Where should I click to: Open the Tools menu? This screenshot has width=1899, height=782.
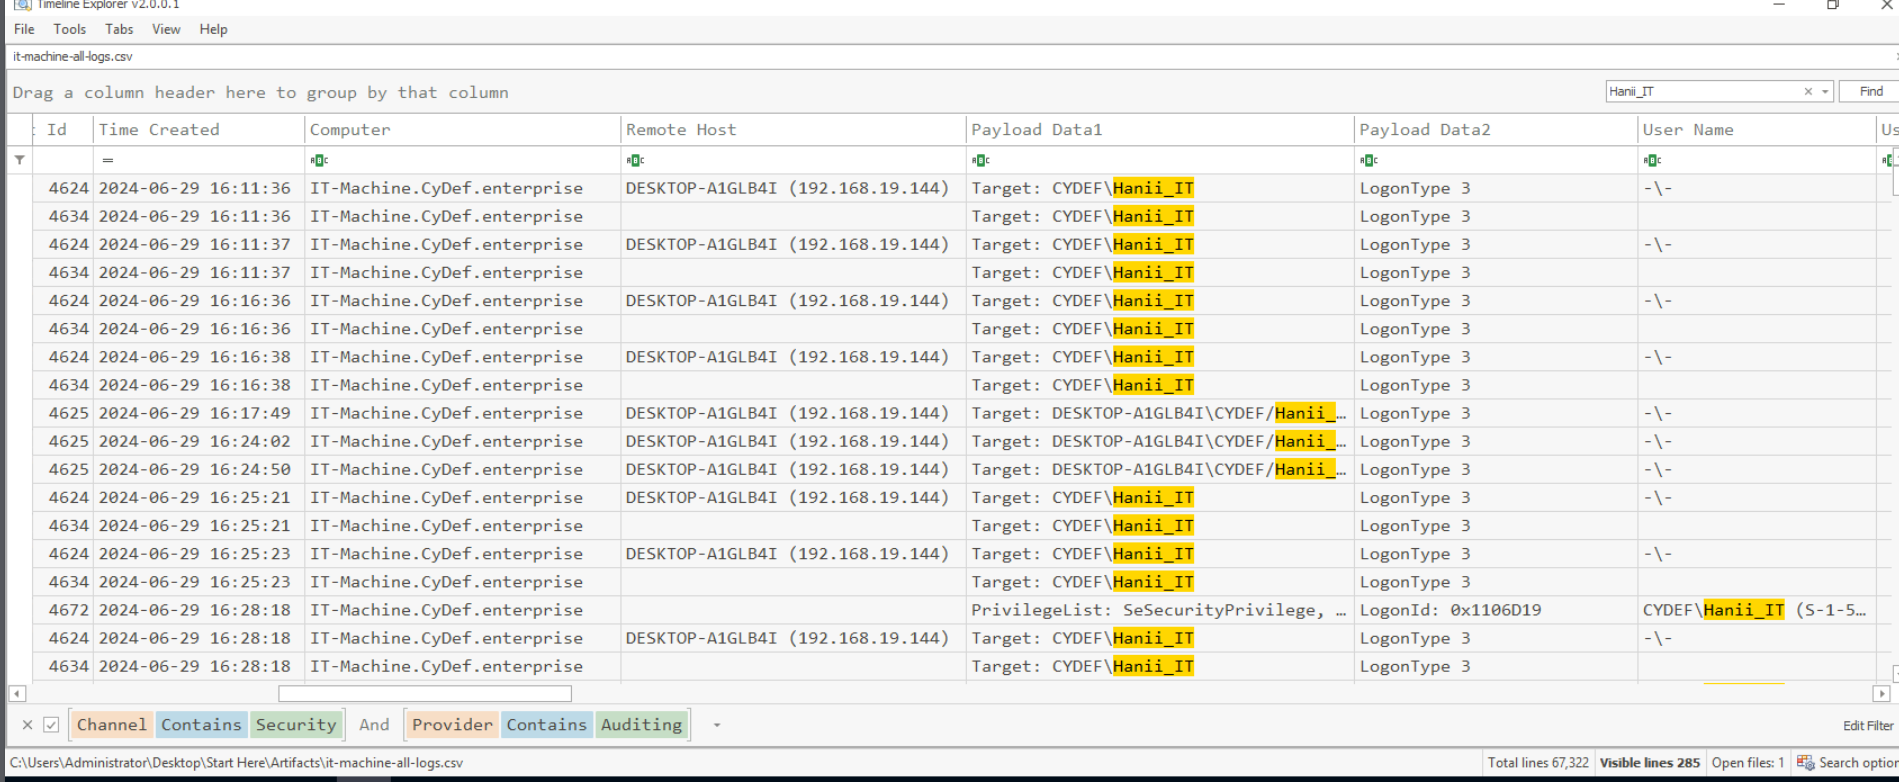(69, 29)
